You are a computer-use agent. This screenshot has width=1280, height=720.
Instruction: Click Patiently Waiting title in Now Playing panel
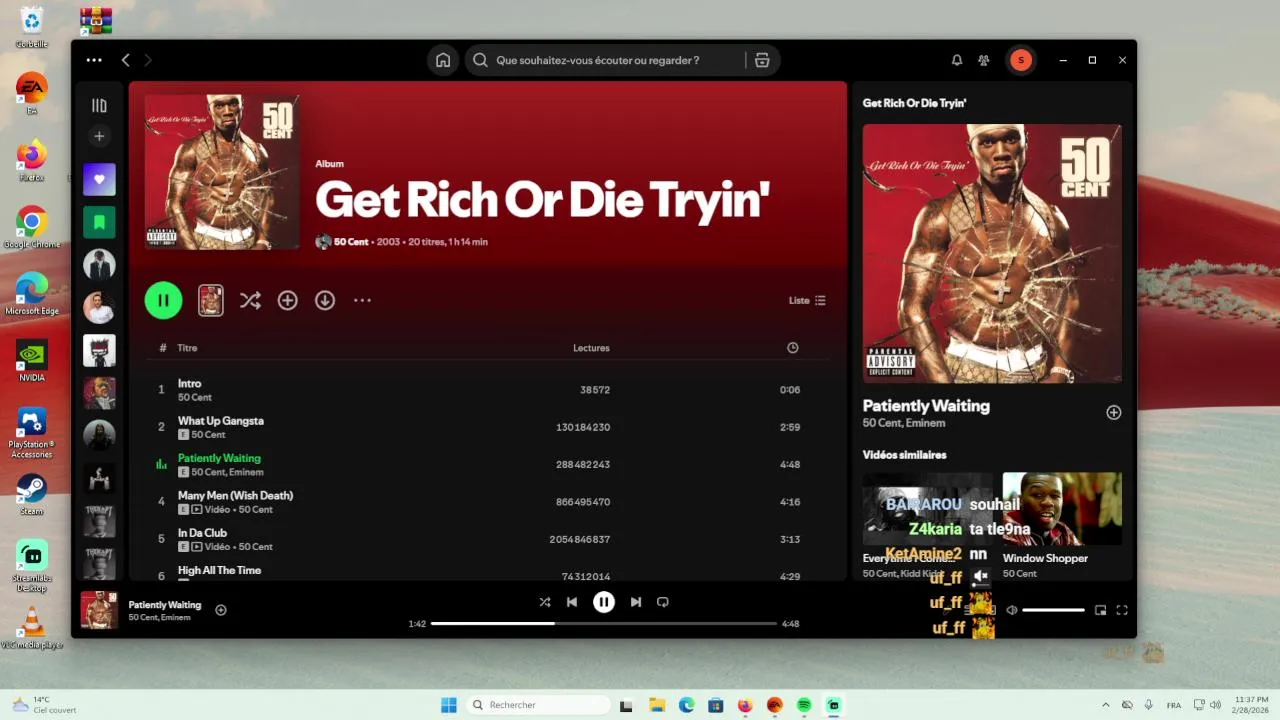point(926,406)
